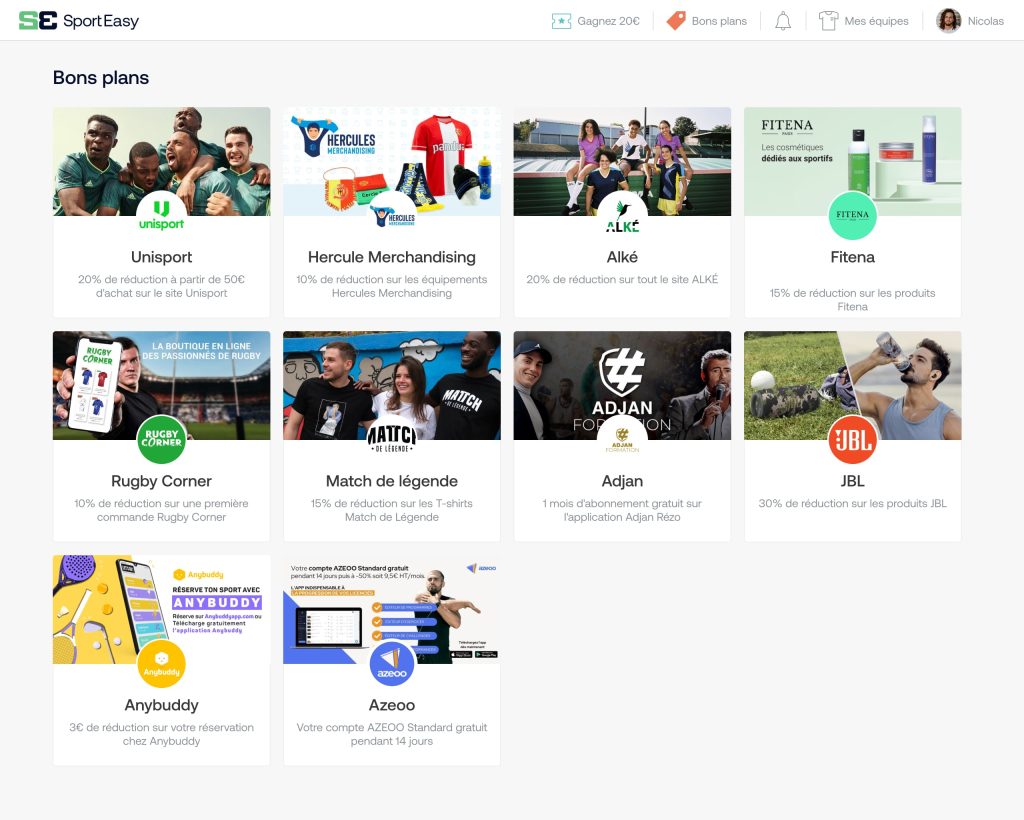Click Match de légende T-shirts banner photo
Screen dimensions: 1024x820
pyautogui.click(x=392, y=385)
